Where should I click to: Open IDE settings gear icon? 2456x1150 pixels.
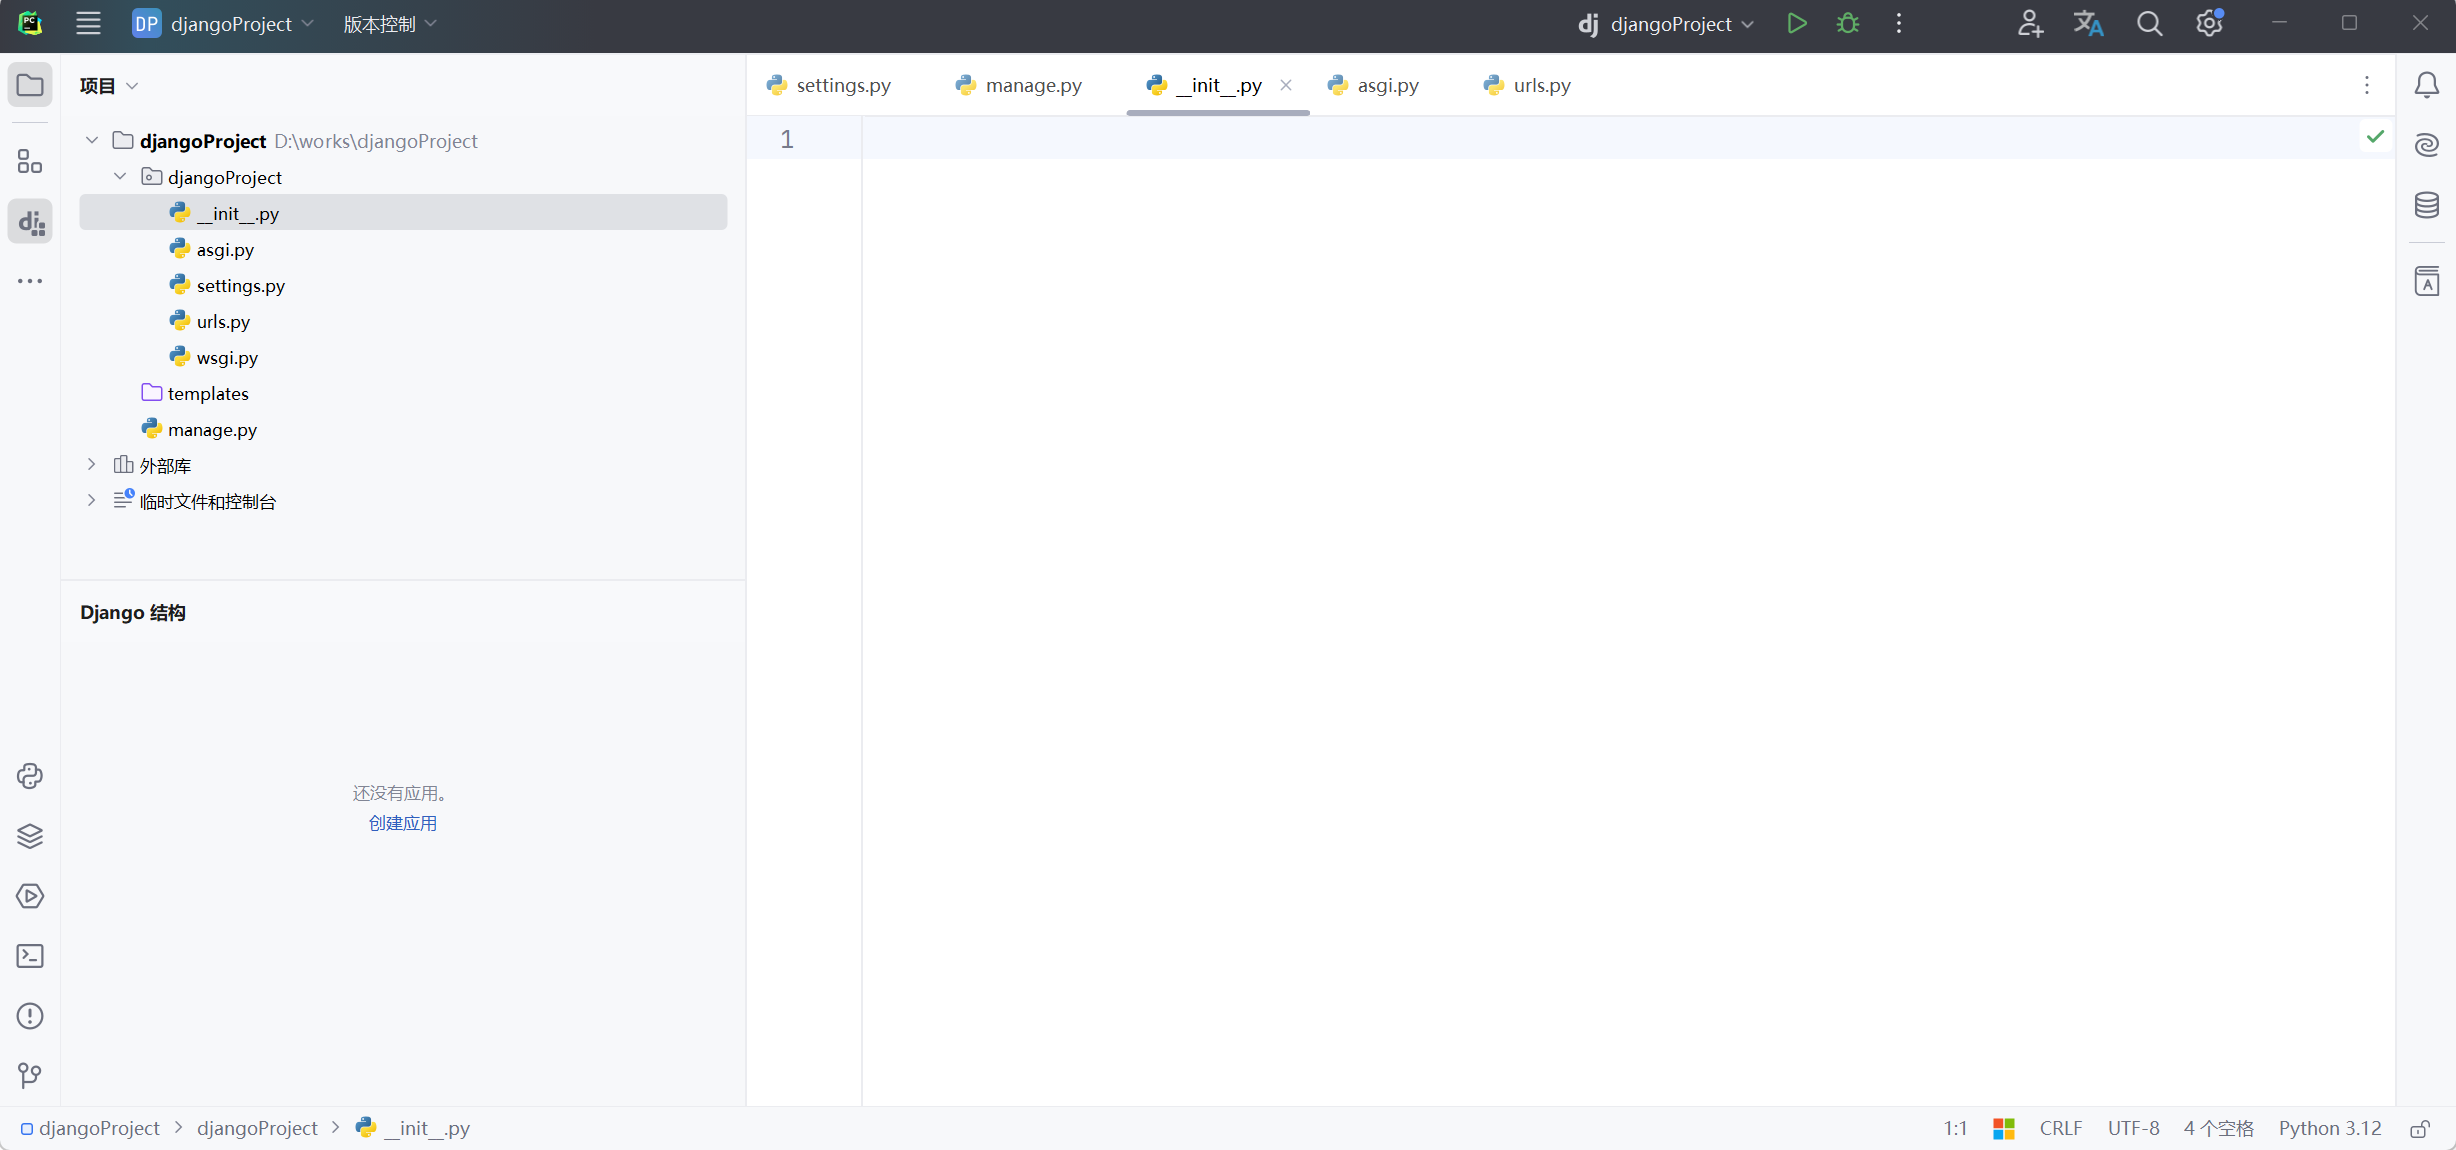pyautogui.click(x=2209, y=23)
